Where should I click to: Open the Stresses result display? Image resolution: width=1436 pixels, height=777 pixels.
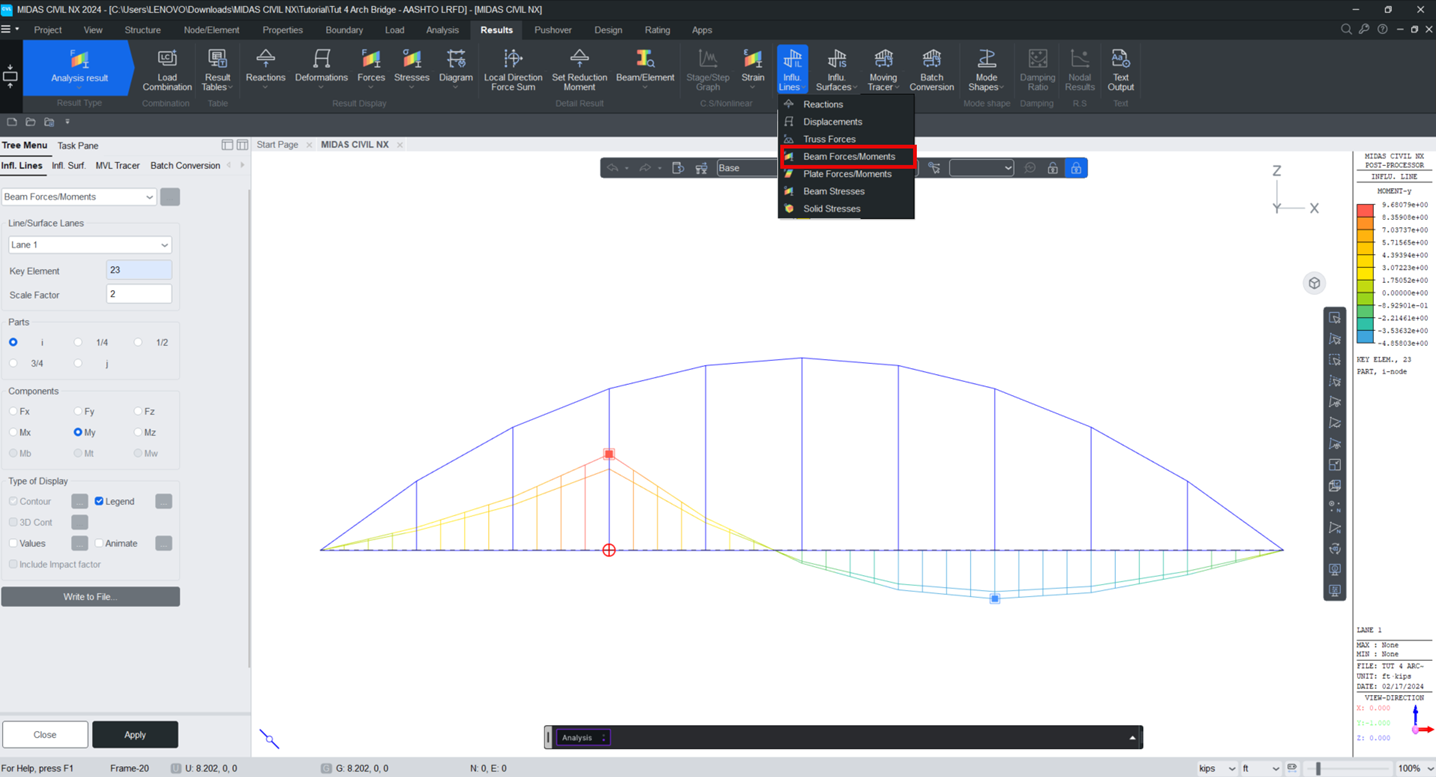tap(411, 68)
